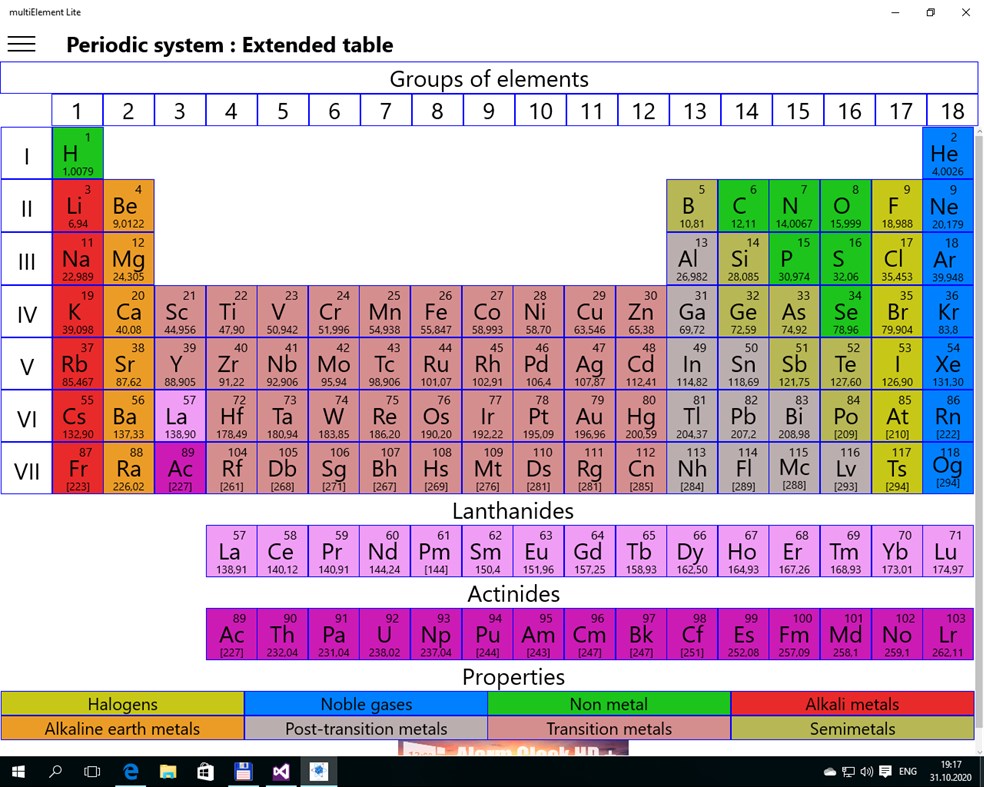Select Cerium in the Lanthanides row
Screen dimensions: 984x787
pos(282,551)
